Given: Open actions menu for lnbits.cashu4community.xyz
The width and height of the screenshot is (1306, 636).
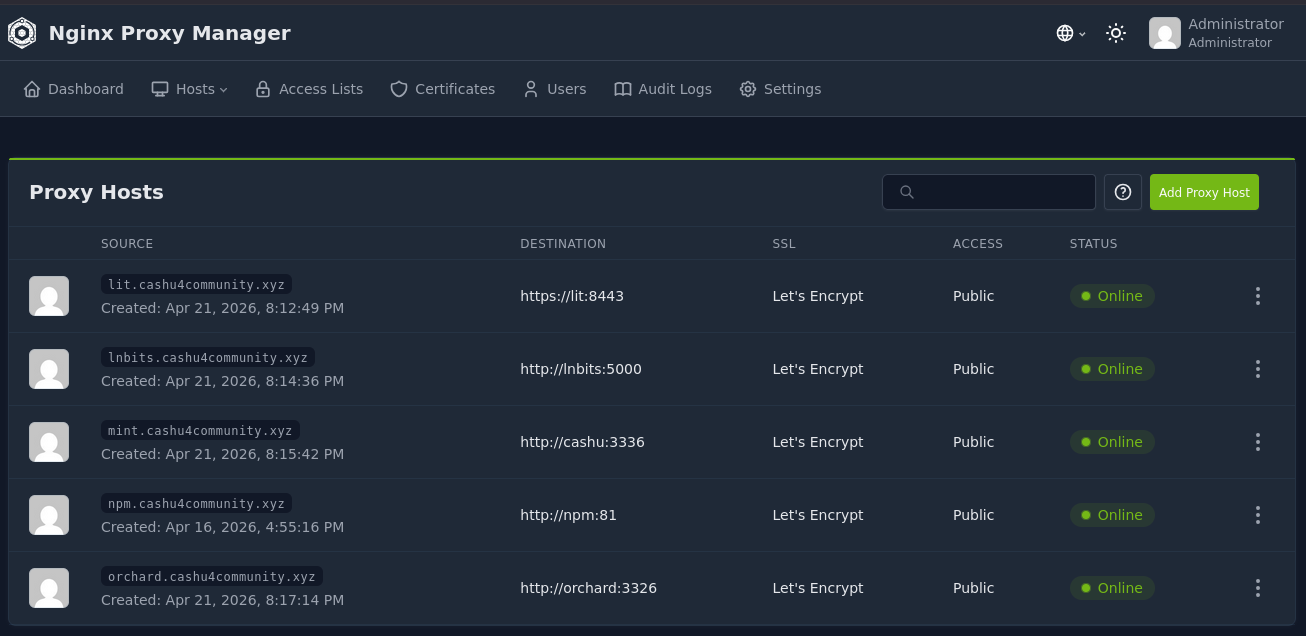Looking at the screenshot, I should click(1258, 369).
